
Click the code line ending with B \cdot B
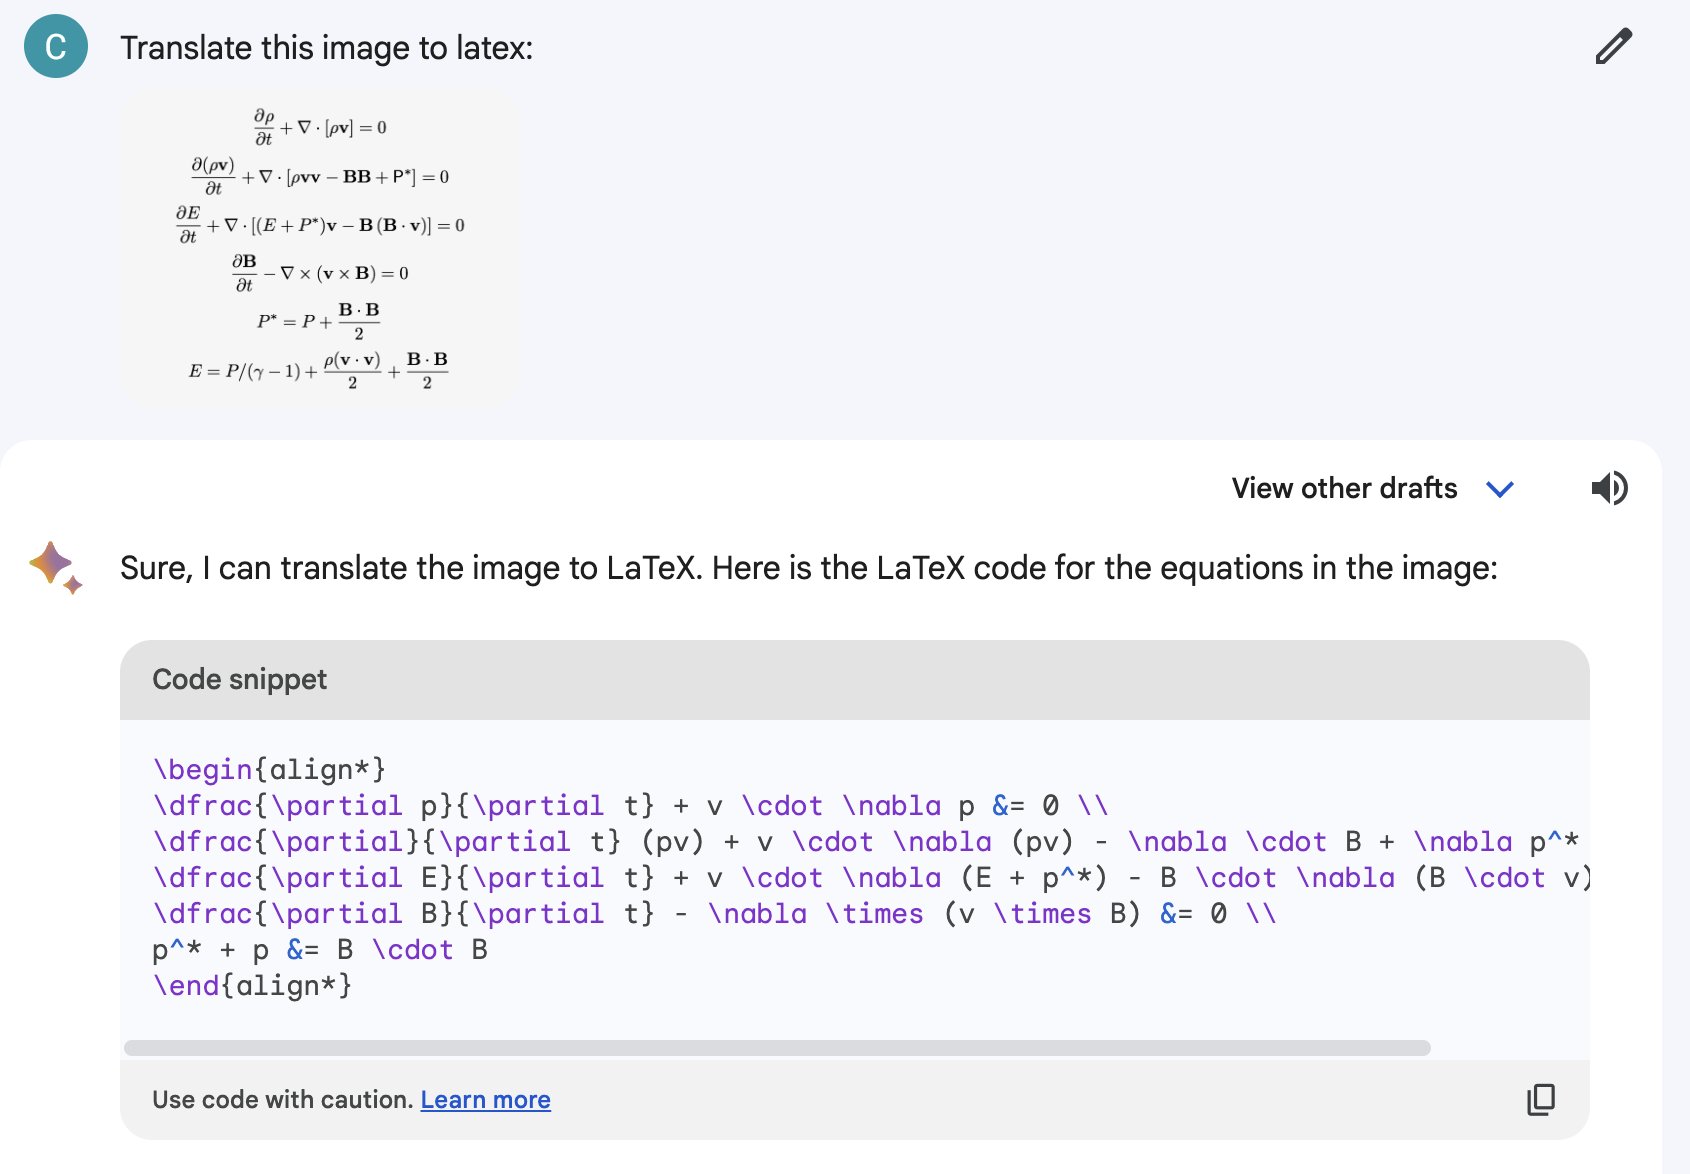(x=320, y=949)
